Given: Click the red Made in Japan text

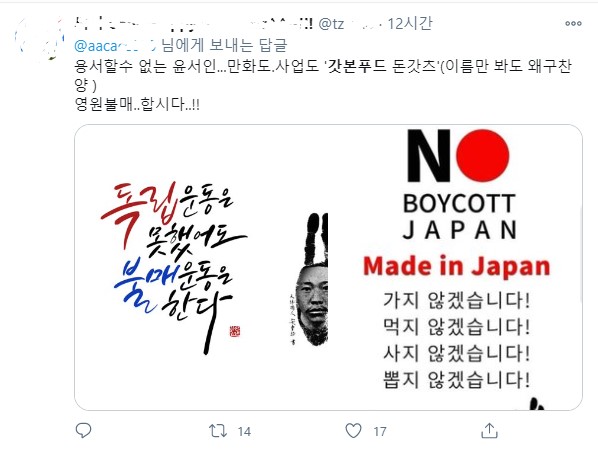Looking at the screenshot, I should point(457,266).
